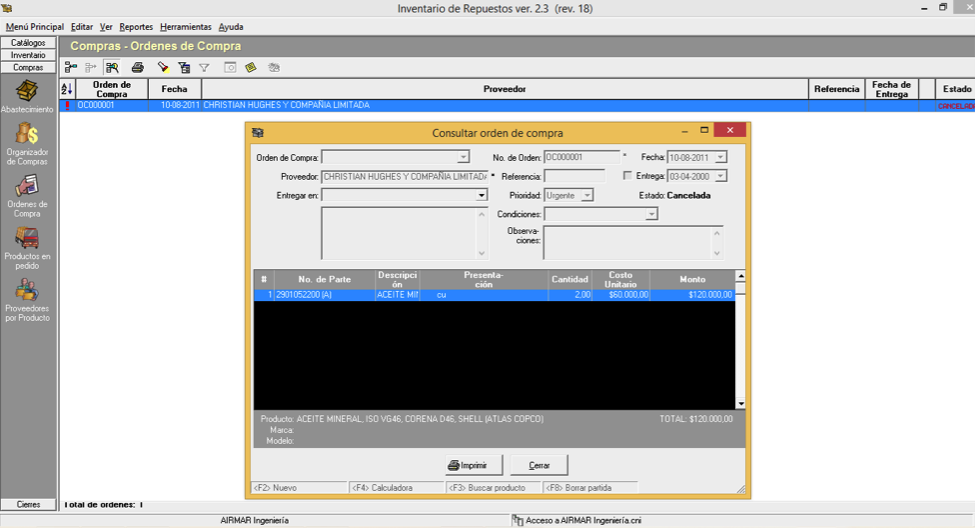
Task: Open the Ver menu
Action: pyautogui.click(x=106, y=27)
